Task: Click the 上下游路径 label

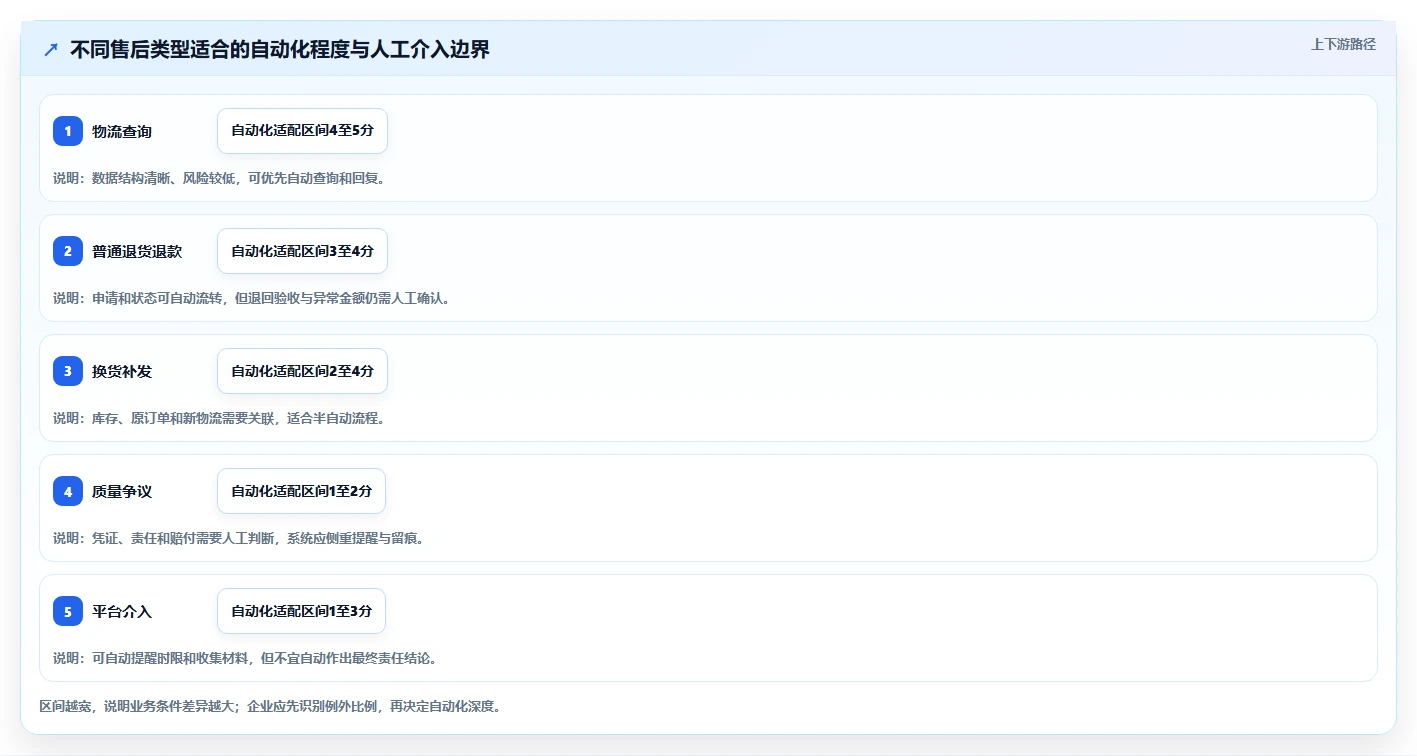Action: (1343, 44)
